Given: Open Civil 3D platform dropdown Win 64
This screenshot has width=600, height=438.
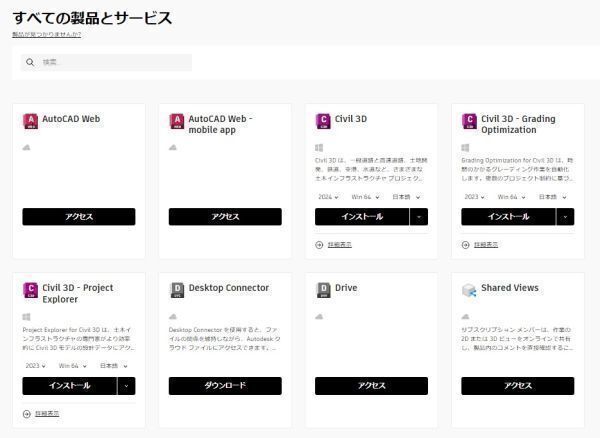Looking at the screenshot, I should coord(365,197).
